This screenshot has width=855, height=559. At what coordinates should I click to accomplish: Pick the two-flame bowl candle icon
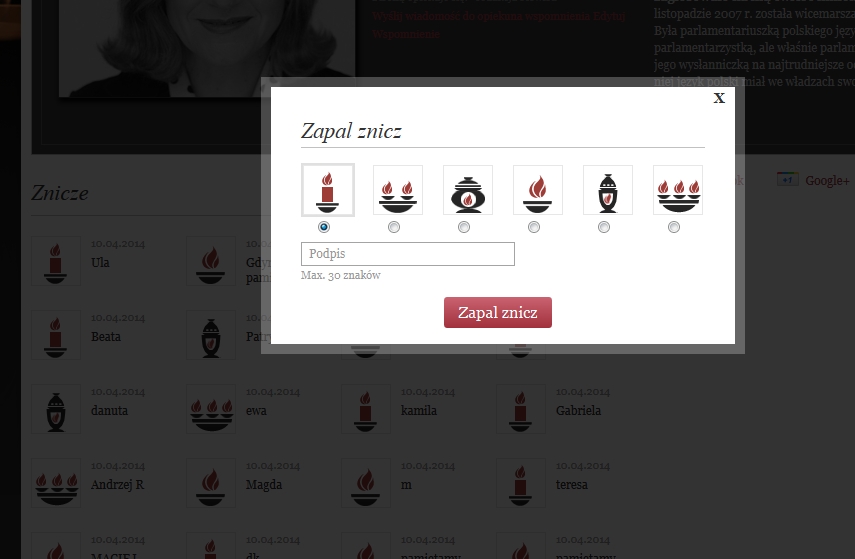click(398, 190)
